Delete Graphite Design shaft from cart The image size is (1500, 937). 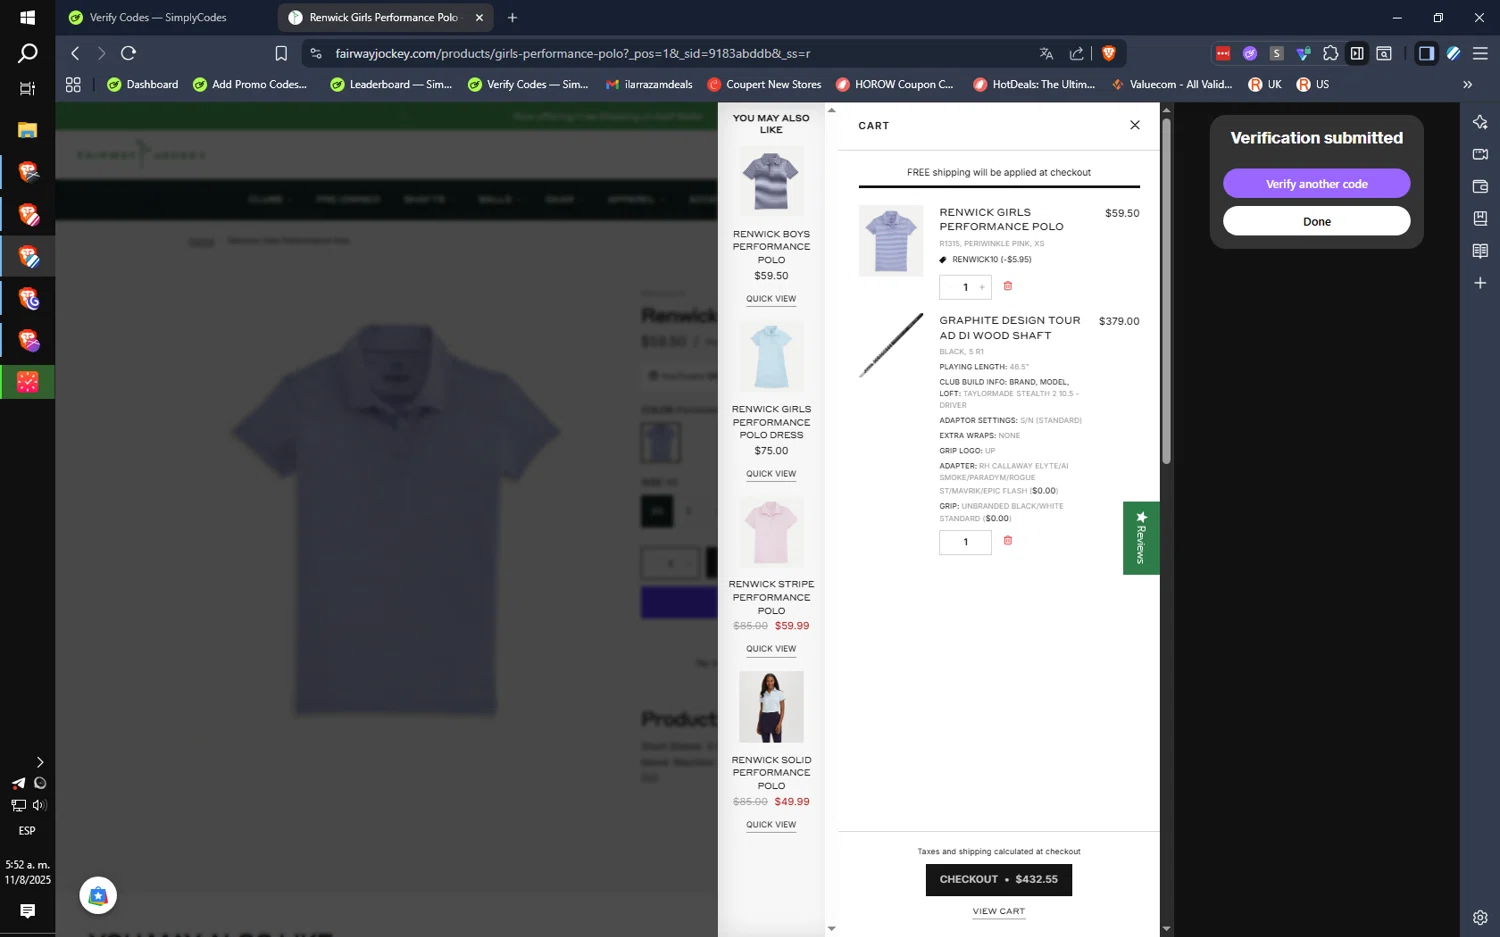click(1007, 540)
